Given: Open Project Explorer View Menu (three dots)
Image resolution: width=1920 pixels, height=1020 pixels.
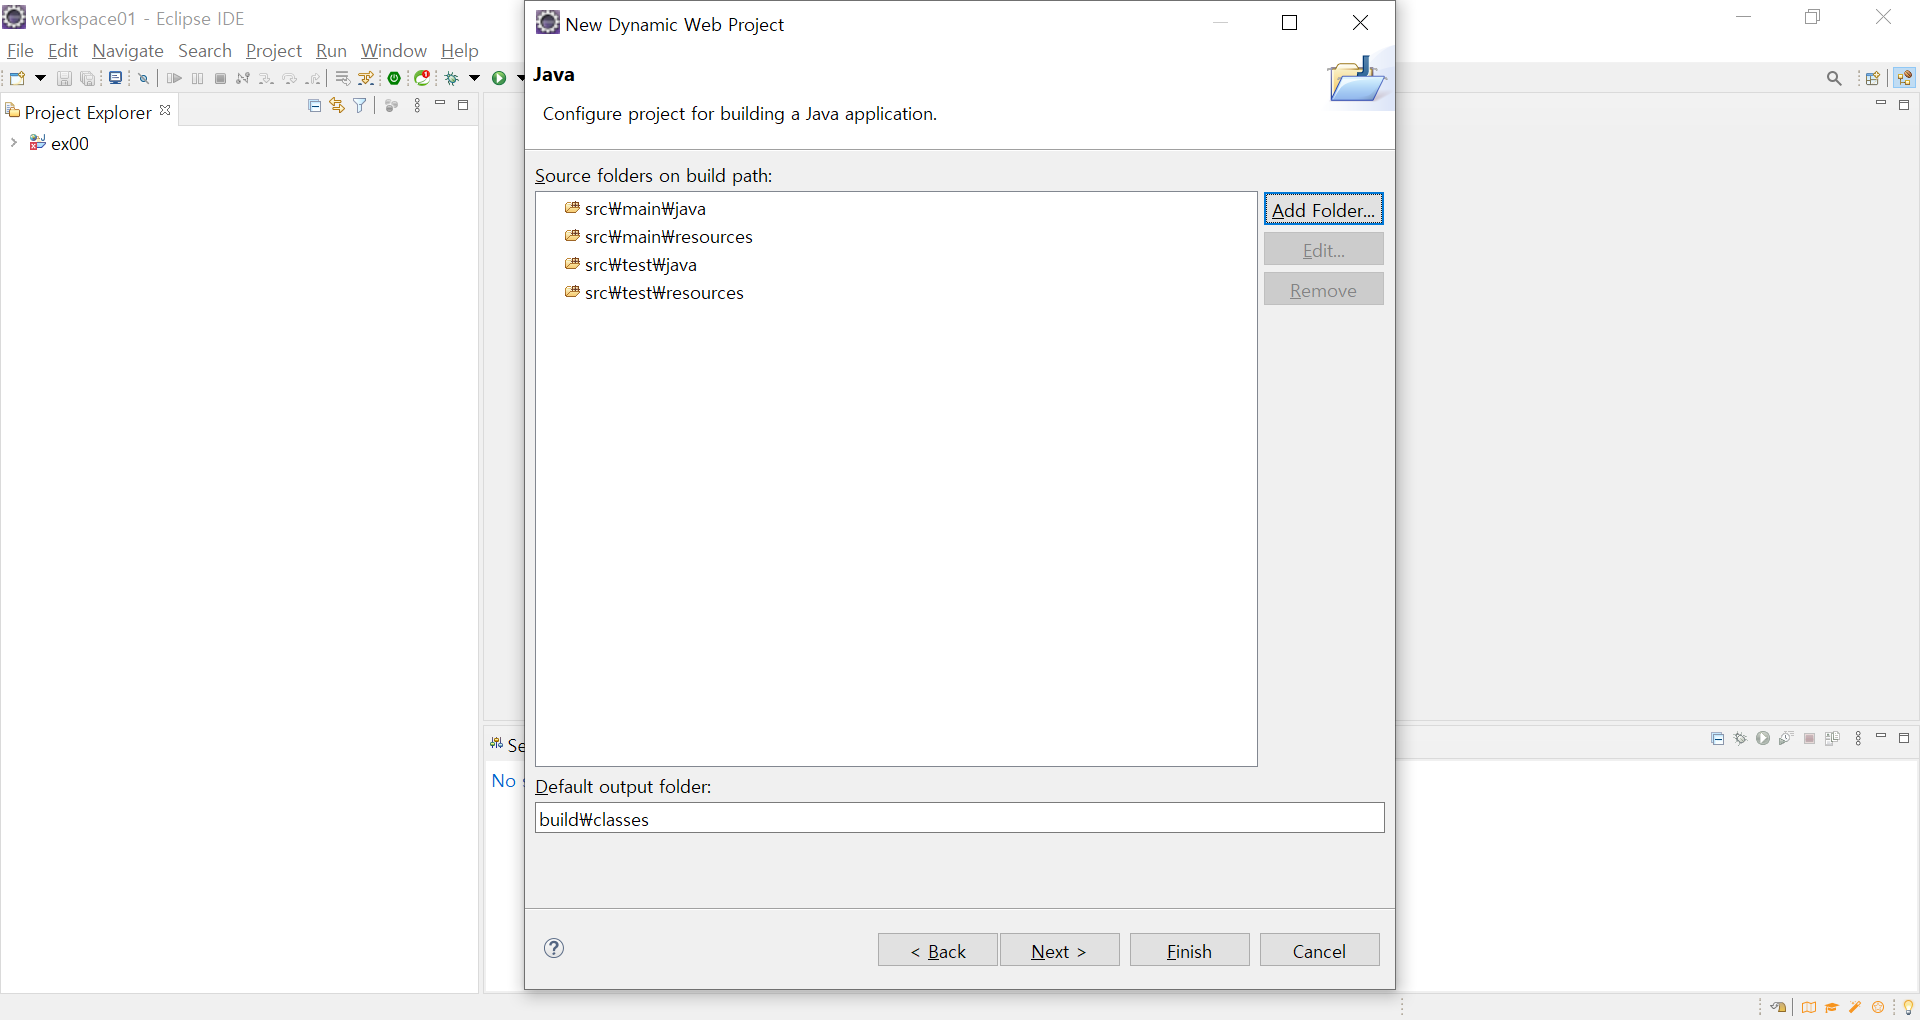Looking at the screenshot, I should click(x=417, y=105).
